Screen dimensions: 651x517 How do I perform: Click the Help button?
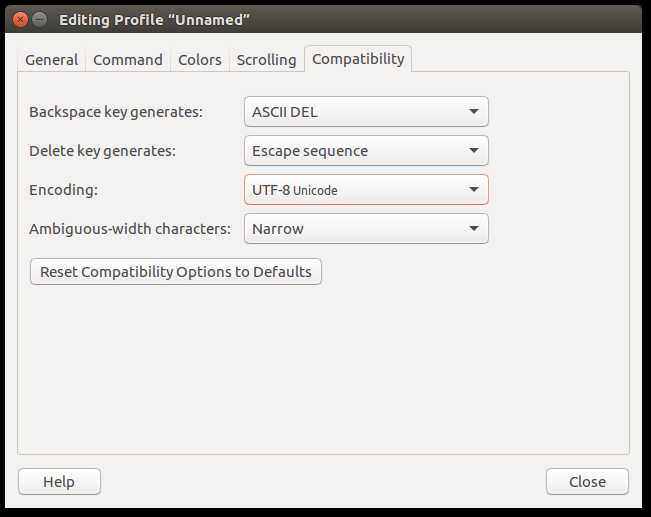point(59,482)
